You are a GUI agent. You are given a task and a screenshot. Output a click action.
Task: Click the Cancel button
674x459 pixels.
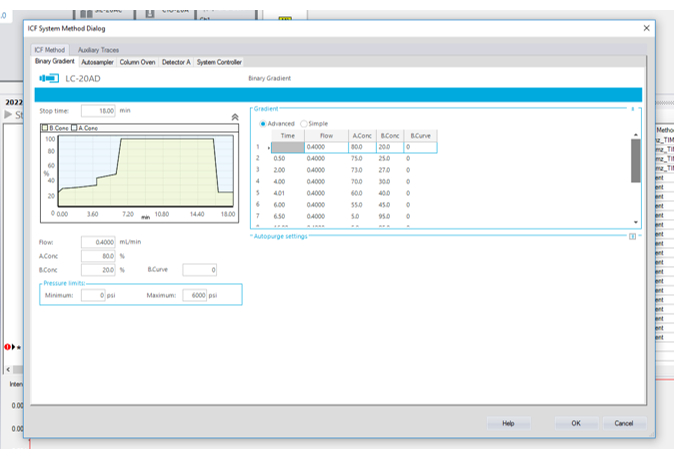pos(624,423)
